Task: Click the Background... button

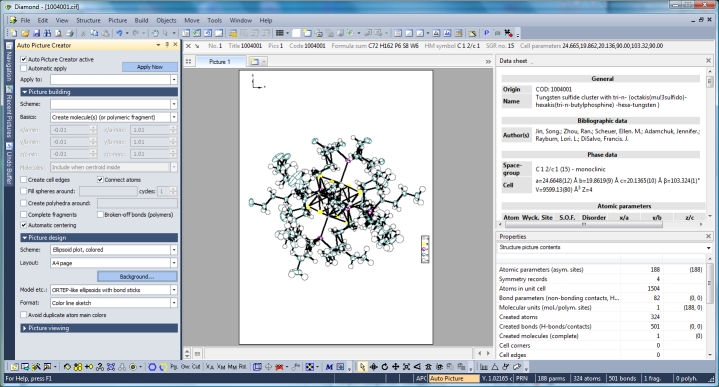Action: click(x=137, y=276)
